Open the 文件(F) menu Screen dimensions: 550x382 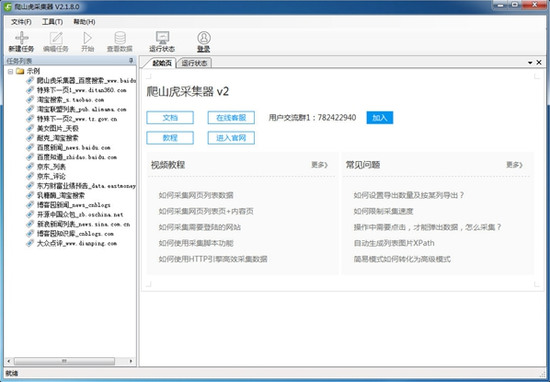[x=21, y=22]
